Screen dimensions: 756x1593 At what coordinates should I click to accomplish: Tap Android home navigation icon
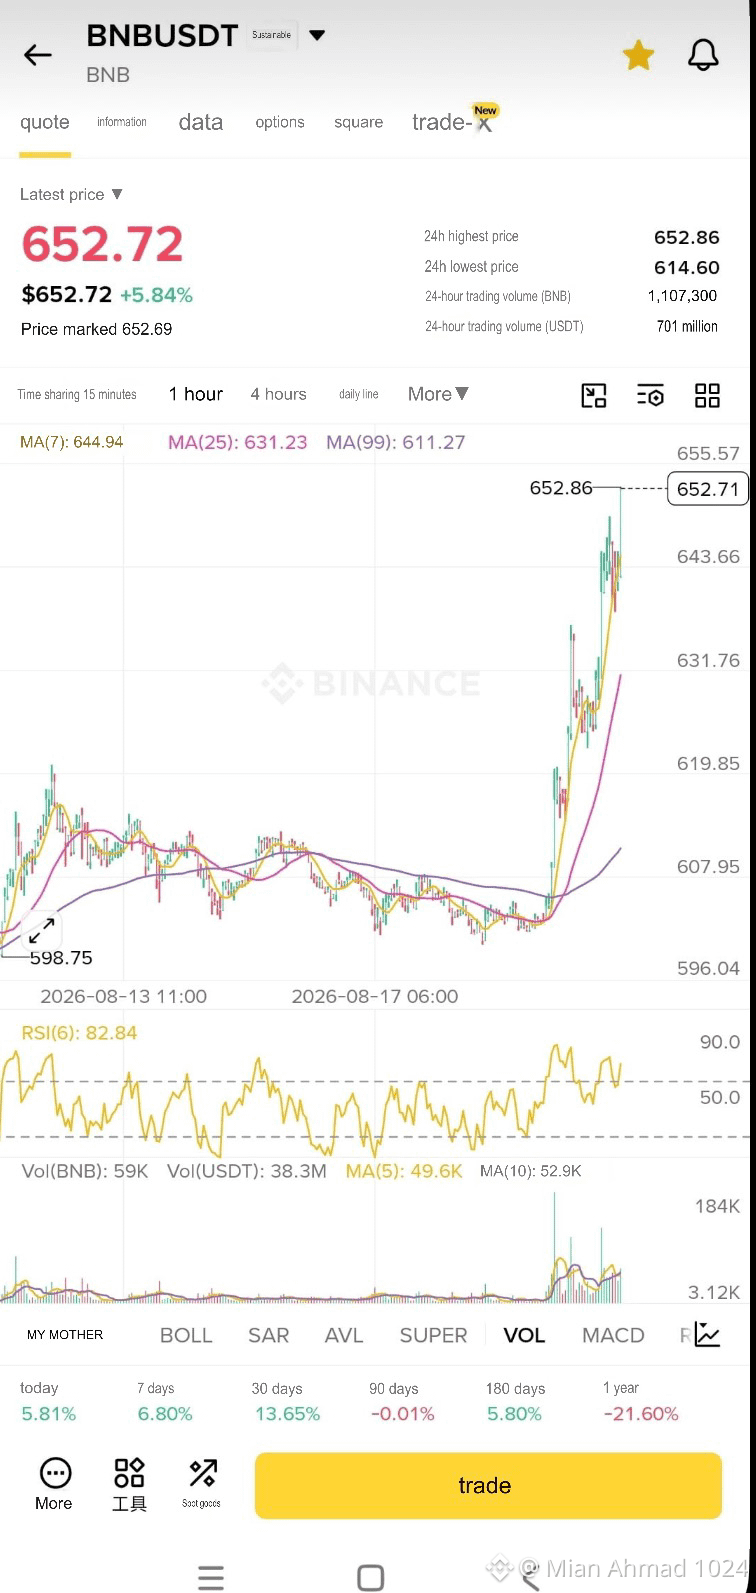tap(371, 1577)
